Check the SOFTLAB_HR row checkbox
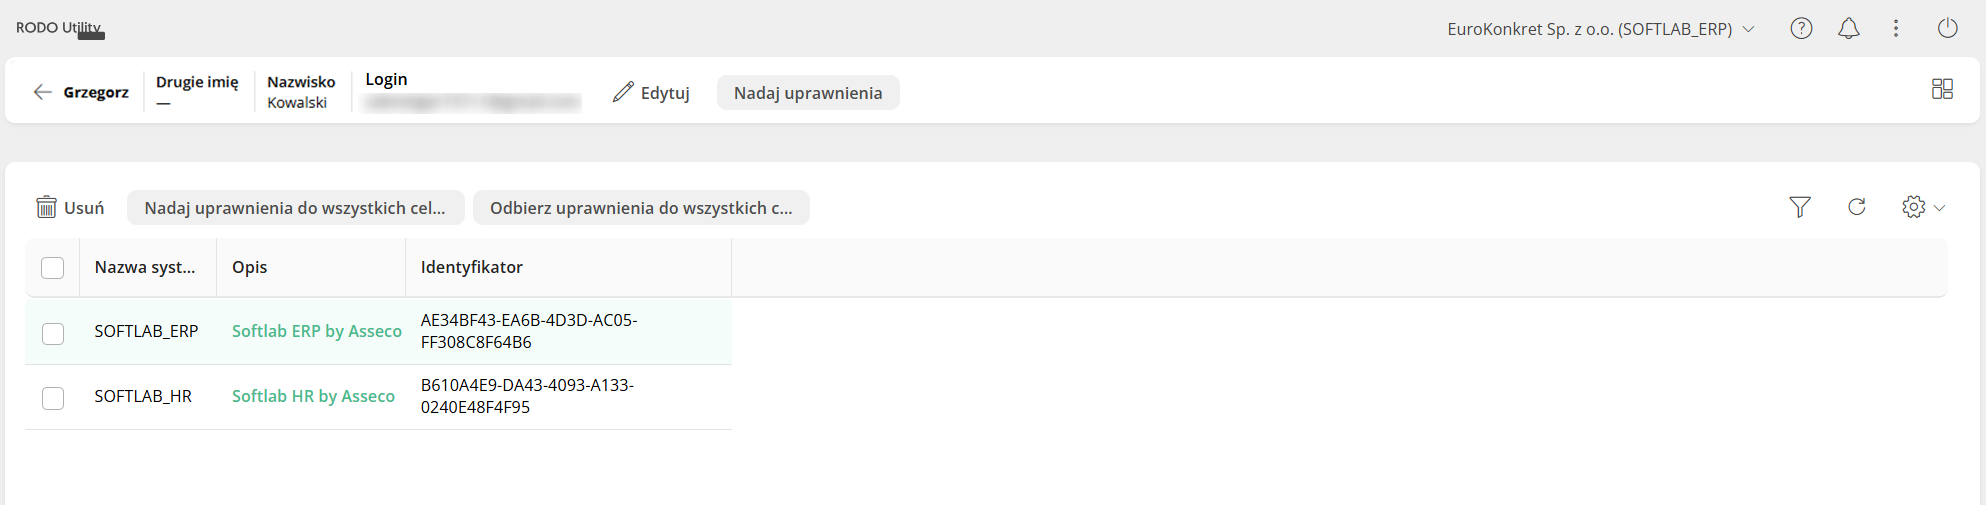Image resolution: width=1986 pixels, height=505 pixels. [x=53, y=398]
